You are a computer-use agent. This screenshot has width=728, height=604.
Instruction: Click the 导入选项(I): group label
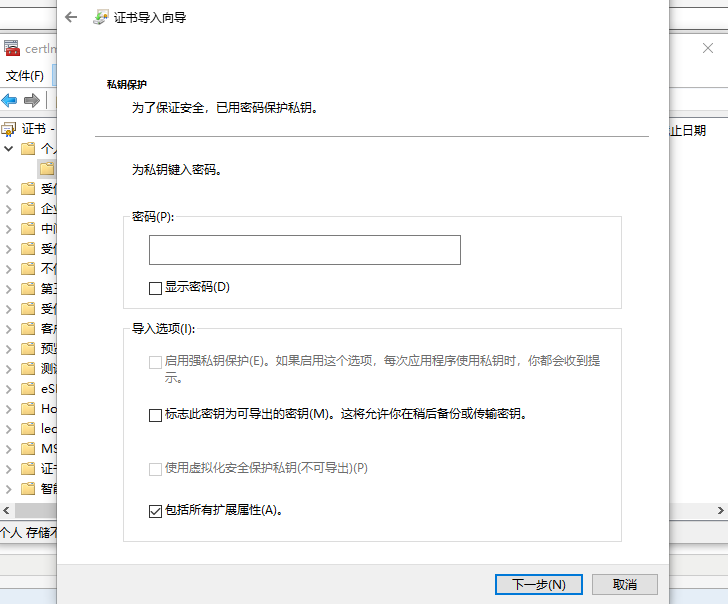[163, 329]
